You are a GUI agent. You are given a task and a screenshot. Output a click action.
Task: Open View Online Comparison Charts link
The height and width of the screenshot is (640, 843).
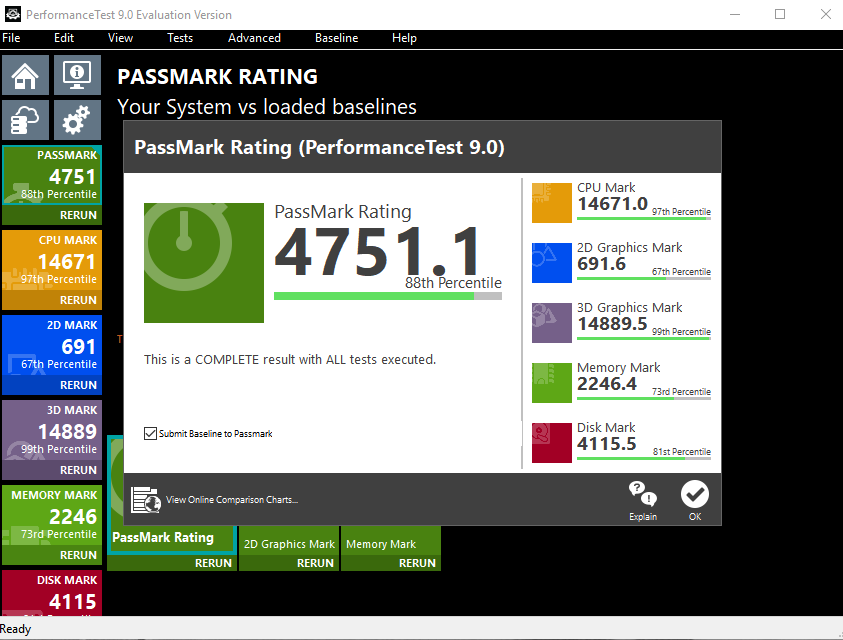coord(232,500)
